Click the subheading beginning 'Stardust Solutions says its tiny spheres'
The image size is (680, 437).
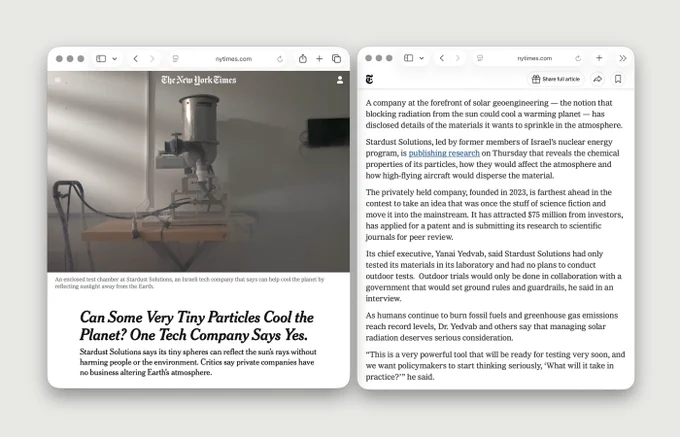(198, 362)
